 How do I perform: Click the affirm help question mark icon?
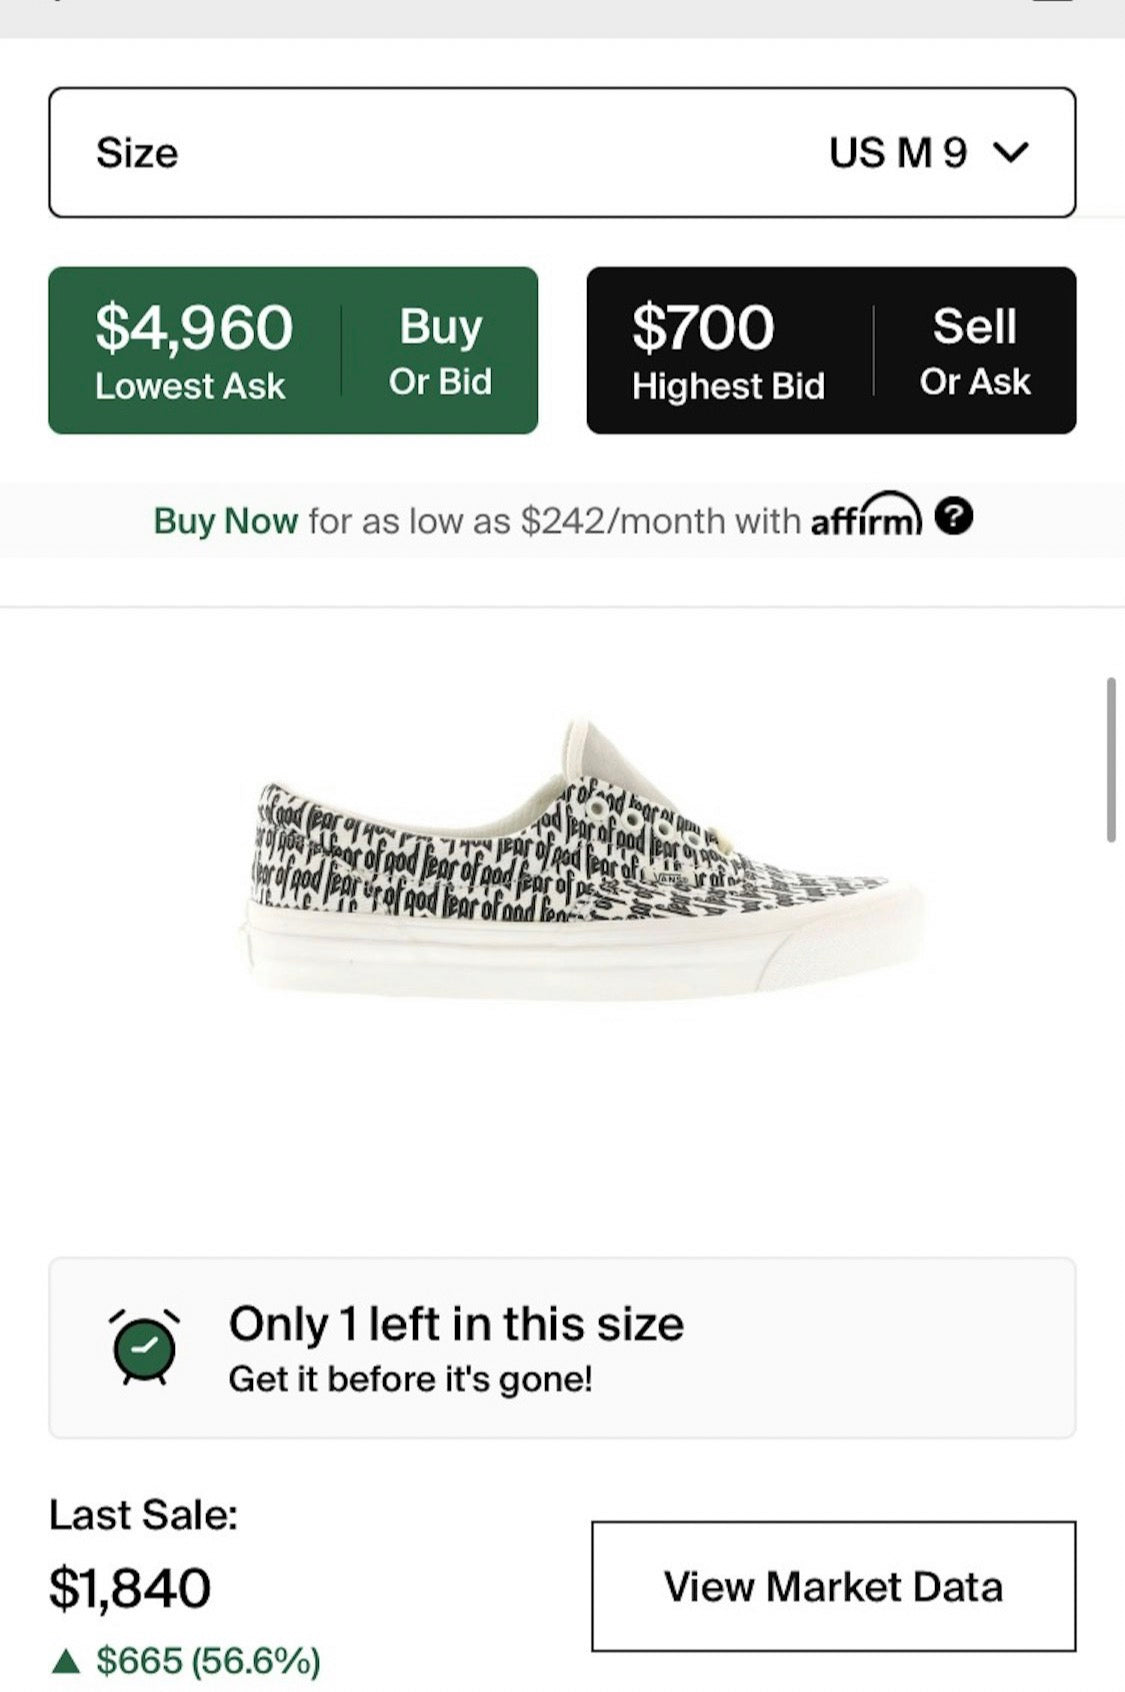954,517
